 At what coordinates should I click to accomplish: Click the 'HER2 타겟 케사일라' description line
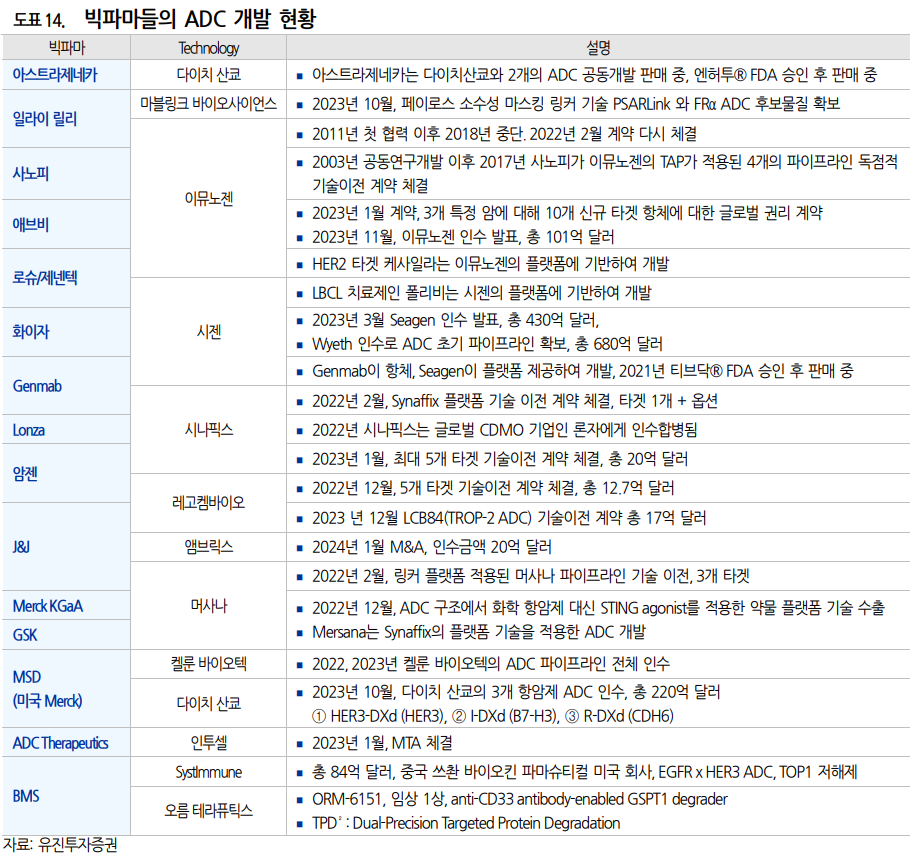coord(490,264)
